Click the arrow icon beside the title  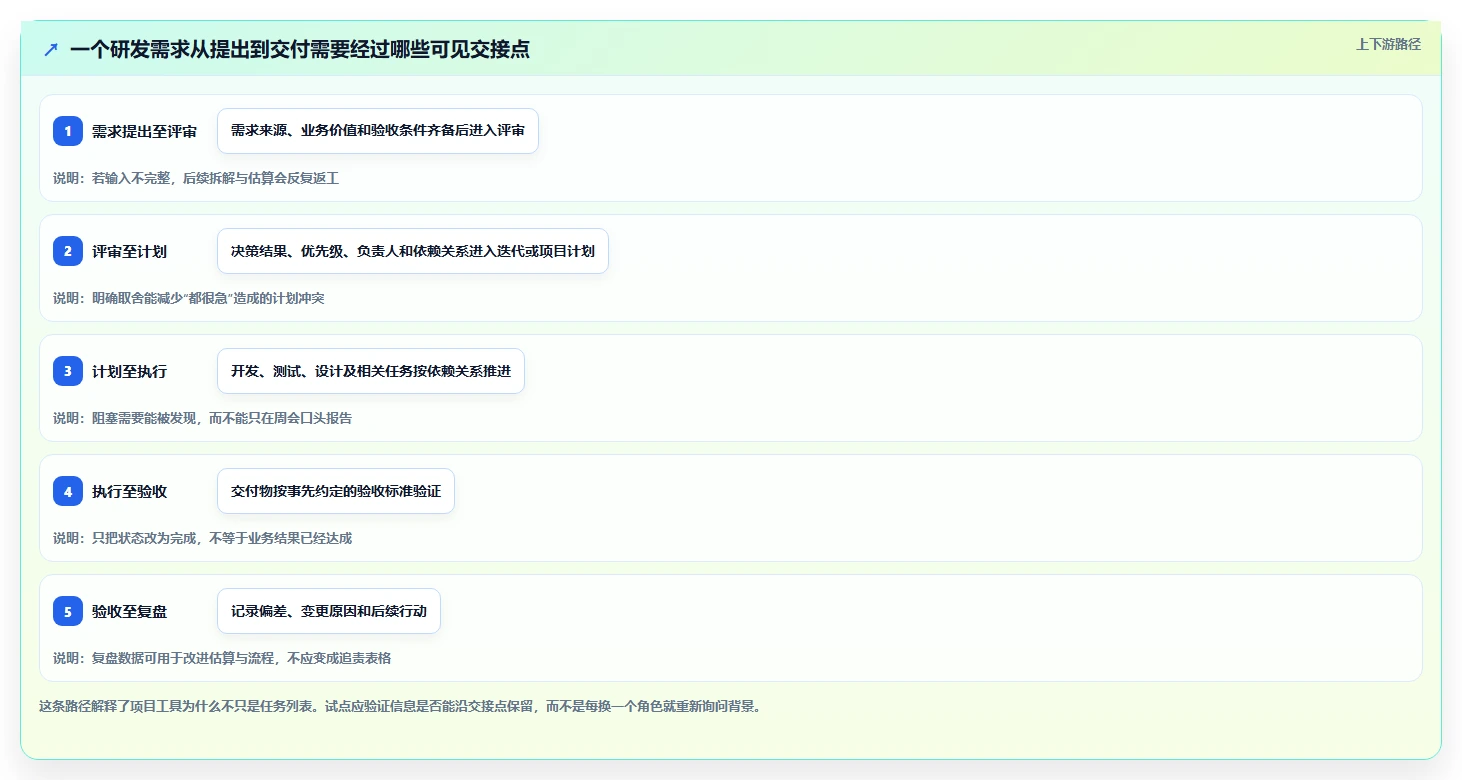(51, 49)
